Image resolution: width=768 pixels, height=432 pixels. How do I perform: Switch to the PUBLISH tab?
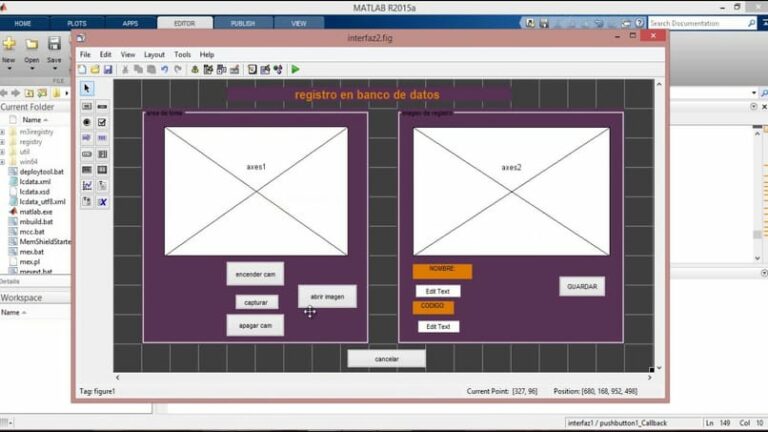tap(242, 22)
